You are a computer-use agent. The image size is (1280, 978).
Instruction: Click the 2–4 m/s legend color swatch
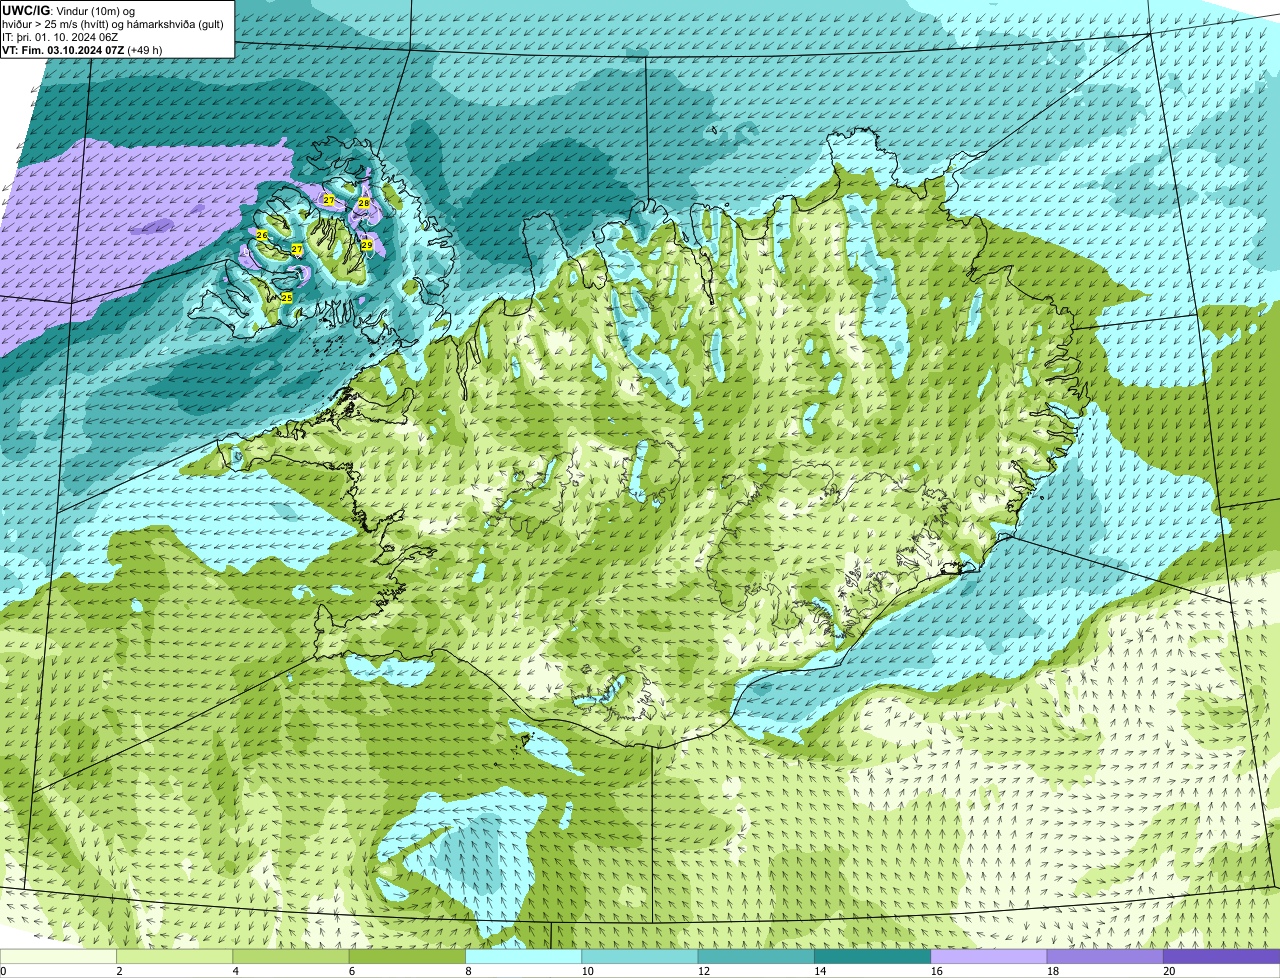coord(175,956)
